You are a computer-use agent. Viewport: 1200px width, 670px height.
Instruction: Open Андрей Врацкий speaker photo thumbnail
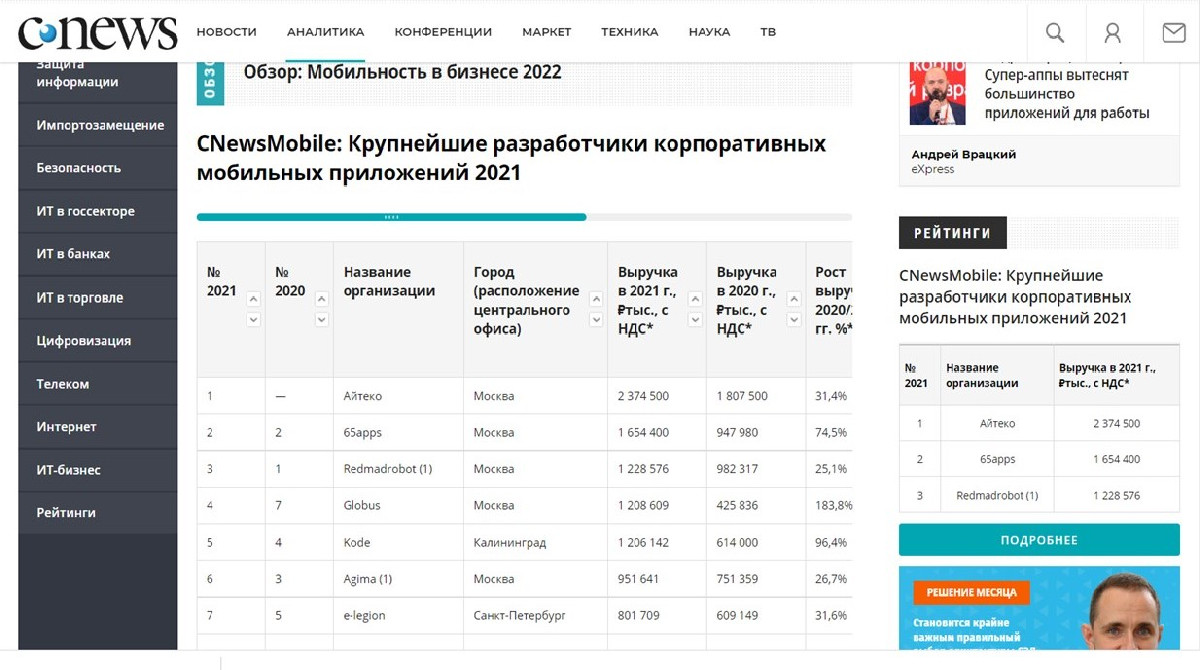point(937,92)
